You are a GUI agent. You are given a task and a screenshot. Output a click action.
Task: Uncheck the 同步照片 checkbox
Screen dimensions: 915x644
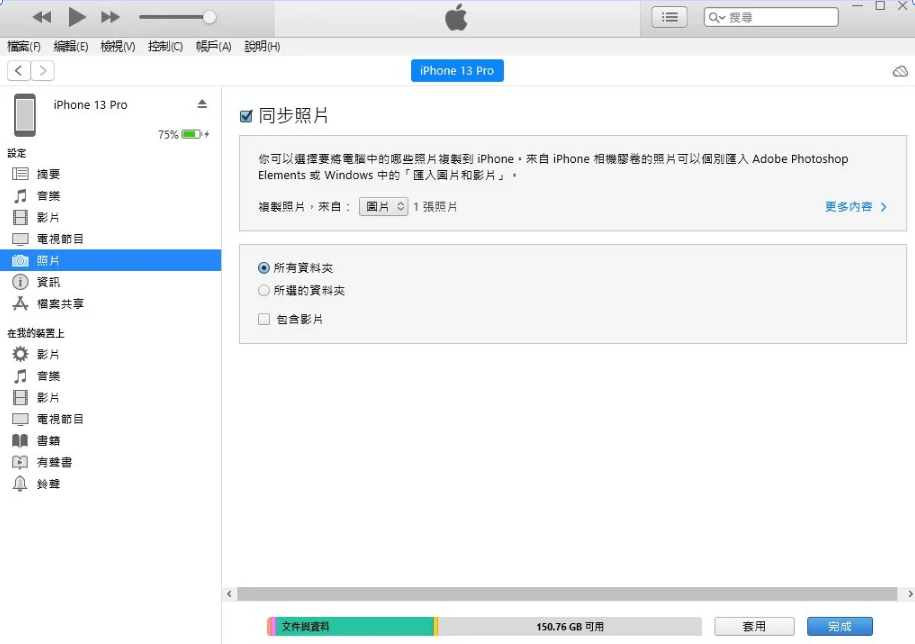245,114
